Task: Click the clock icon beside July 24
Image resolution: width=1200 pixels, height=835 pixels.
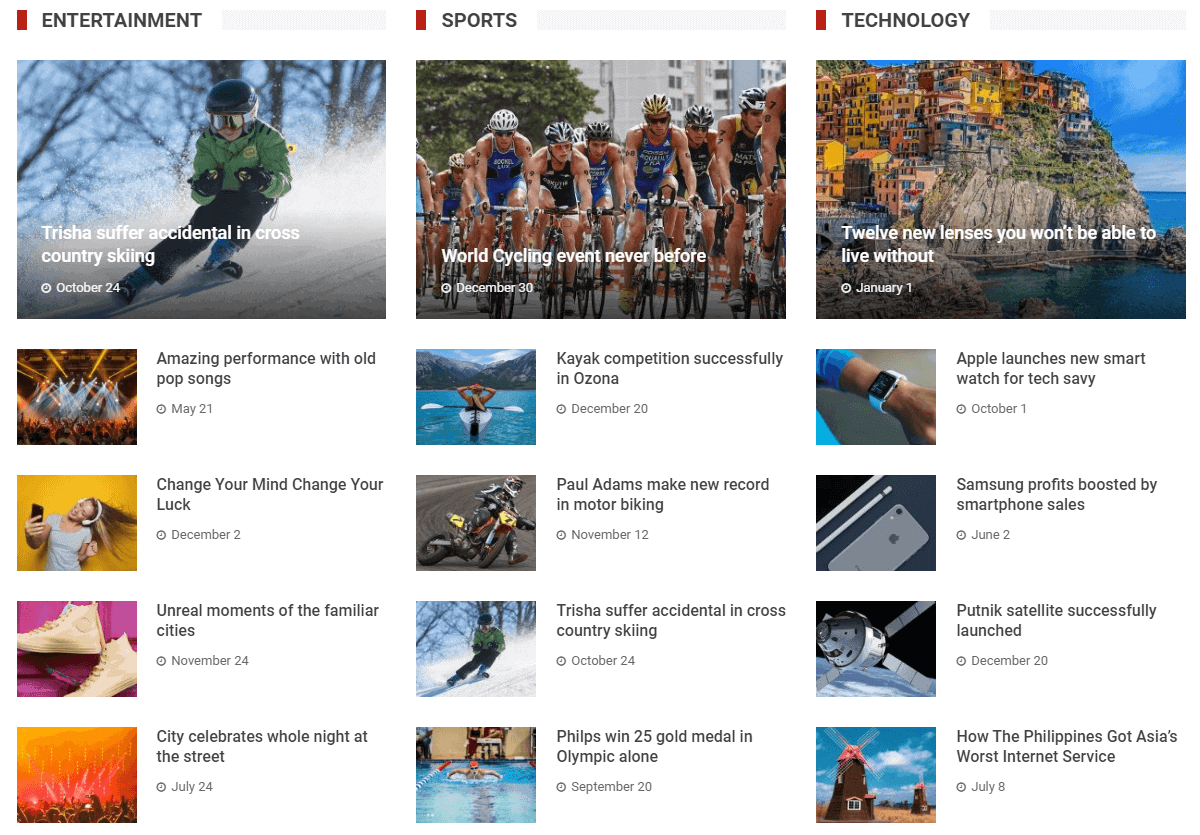Action: click(161, 787)
